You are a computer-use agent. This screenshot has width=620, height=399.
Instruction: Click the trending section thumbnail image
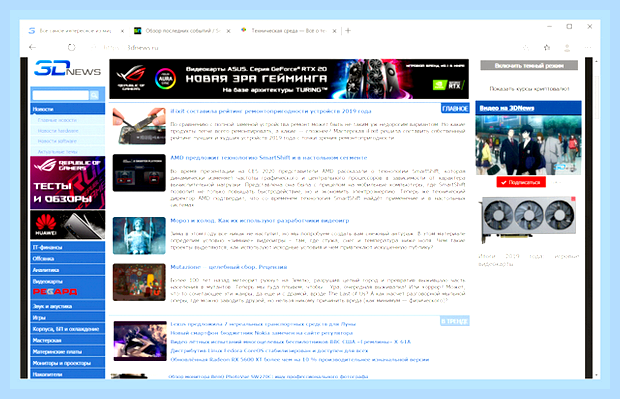(140, 341)
